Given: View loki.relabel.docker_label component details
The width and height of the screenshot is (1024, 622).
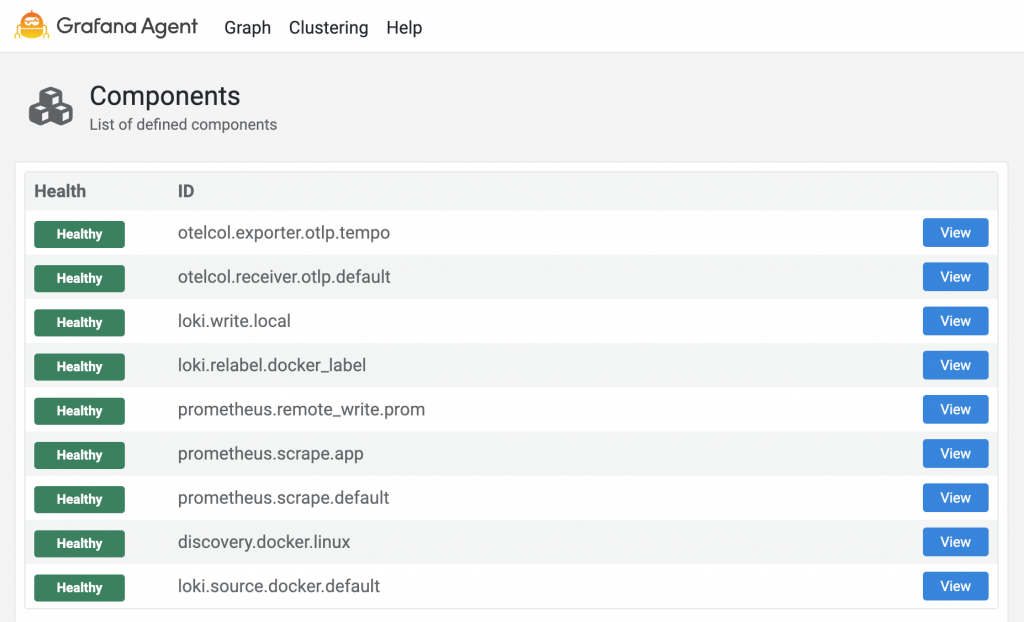Looking at the screenshot, I should [x=955, y=365].
